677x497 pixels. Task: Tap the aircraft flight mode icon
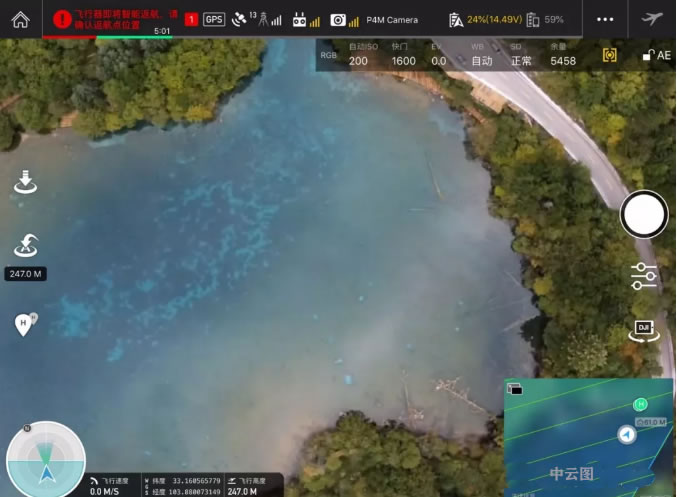652,19
